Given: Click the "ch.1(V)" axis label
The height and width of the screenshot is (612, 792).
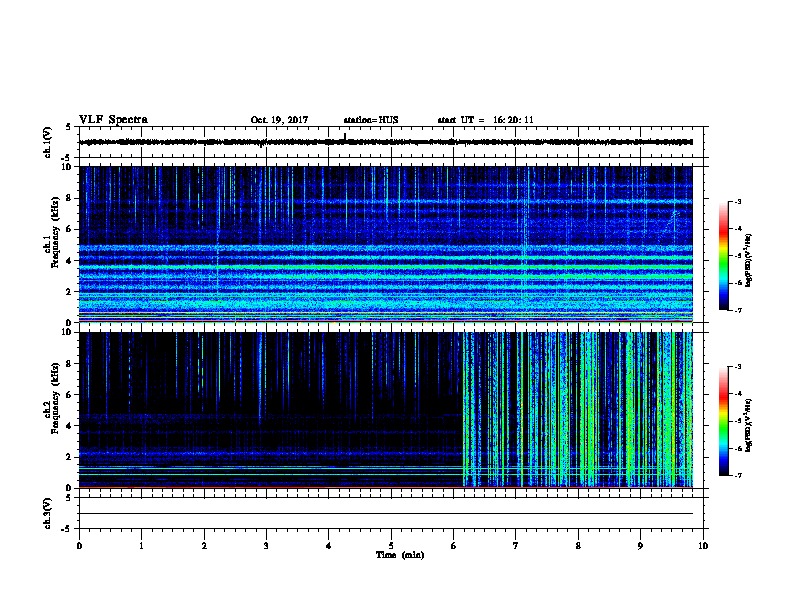Looking at the screenshot, I should coord(47,142).
